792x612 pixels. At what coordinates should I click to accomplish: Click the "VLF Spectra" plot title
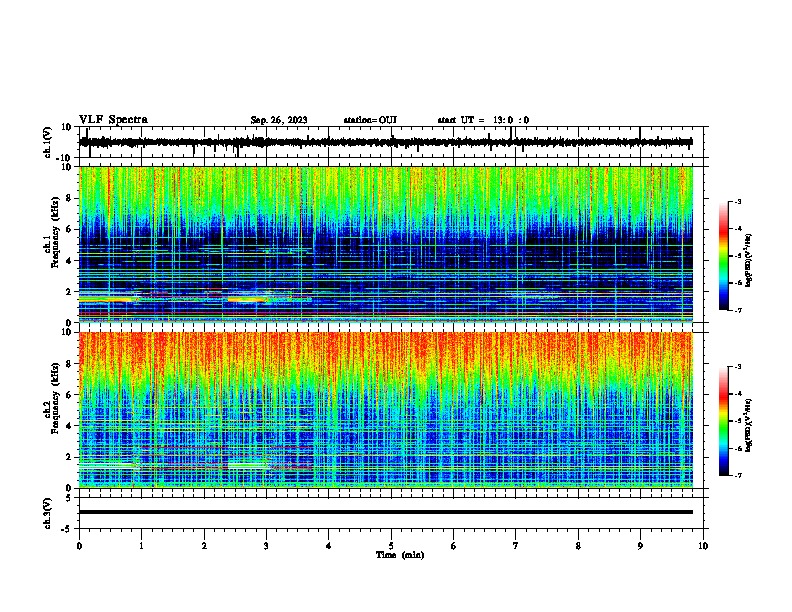tap(113, 120)
